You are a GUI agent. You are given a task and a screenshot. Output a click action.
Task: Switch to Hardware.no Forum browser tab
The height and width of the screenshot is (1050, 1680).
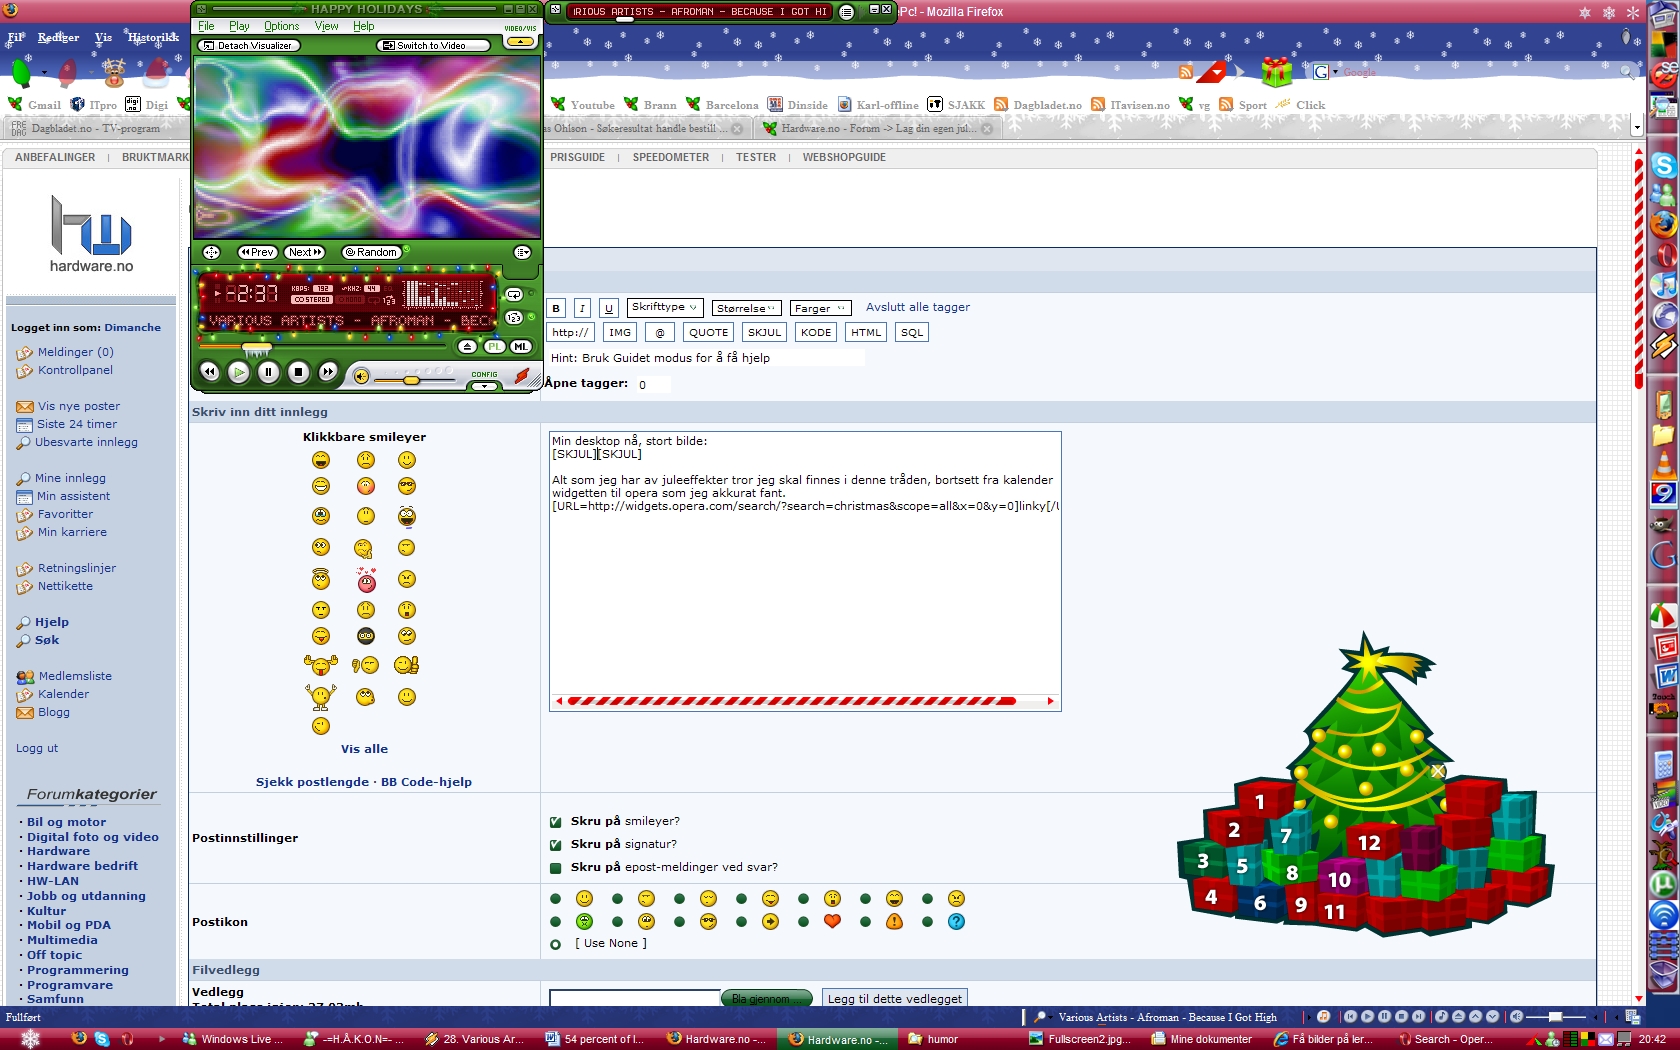click(x=876, y=128)
